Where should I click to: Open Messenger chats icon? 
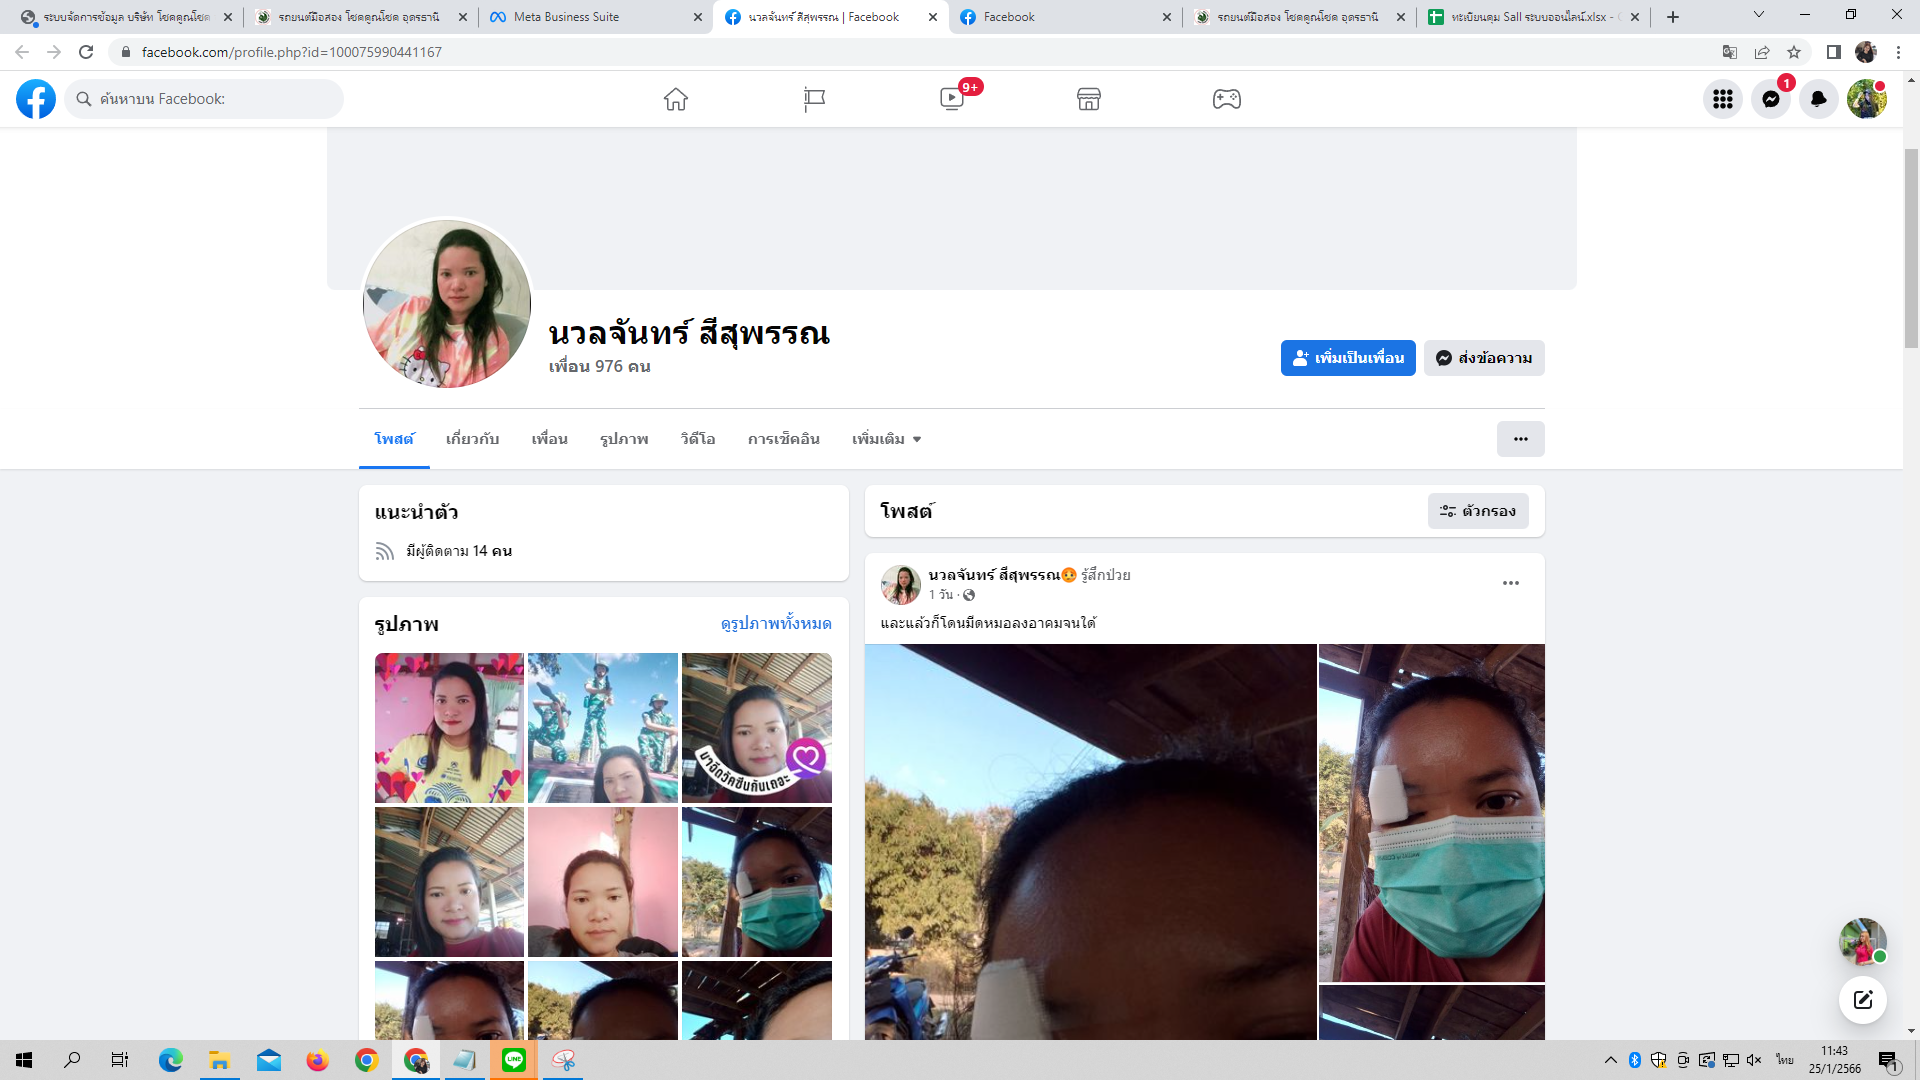click(1770, 99)
